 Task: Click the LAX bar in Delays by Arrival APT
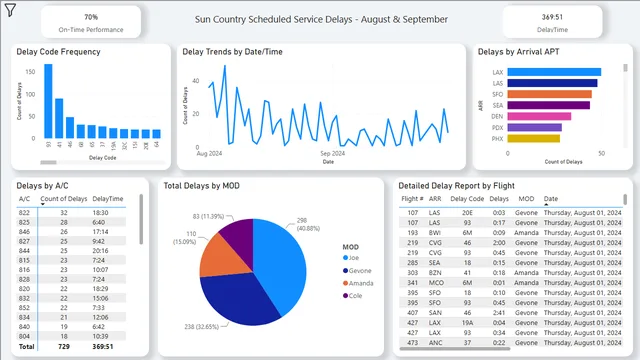coord(554,72)
